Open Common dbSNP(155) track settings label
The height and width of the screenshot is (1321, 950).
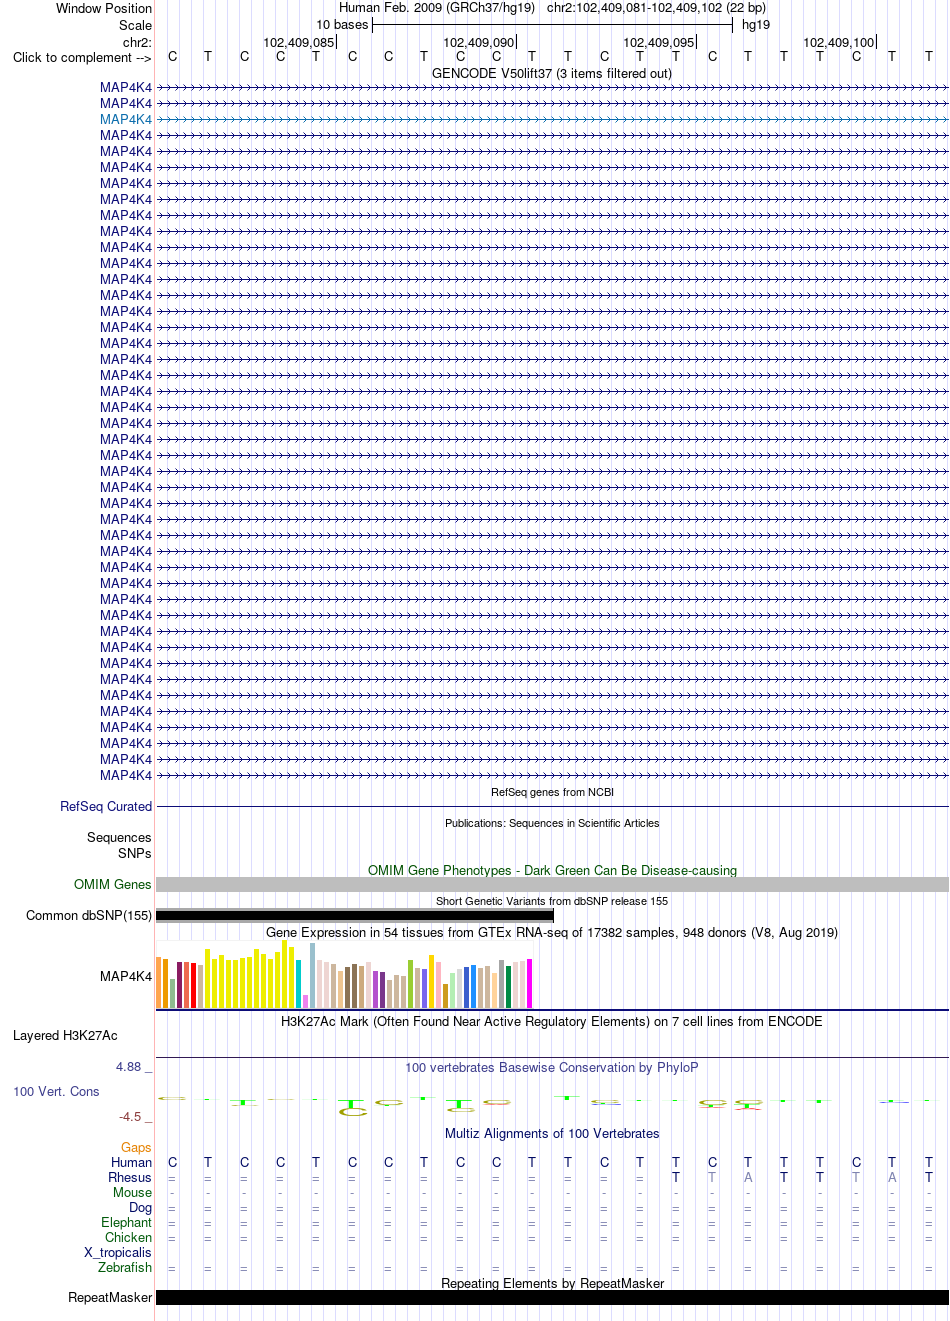coord(89,915)
